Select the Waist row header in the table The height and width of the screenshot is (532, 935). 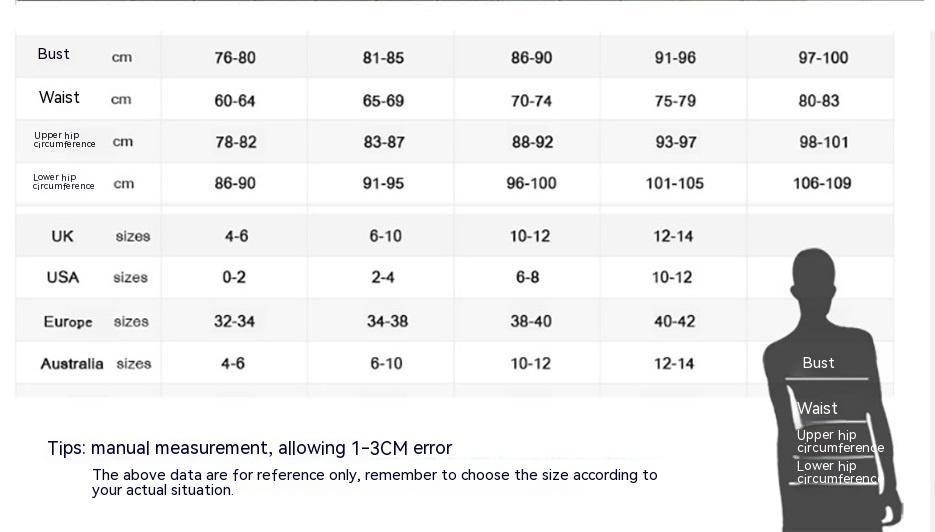pos(59,98)
